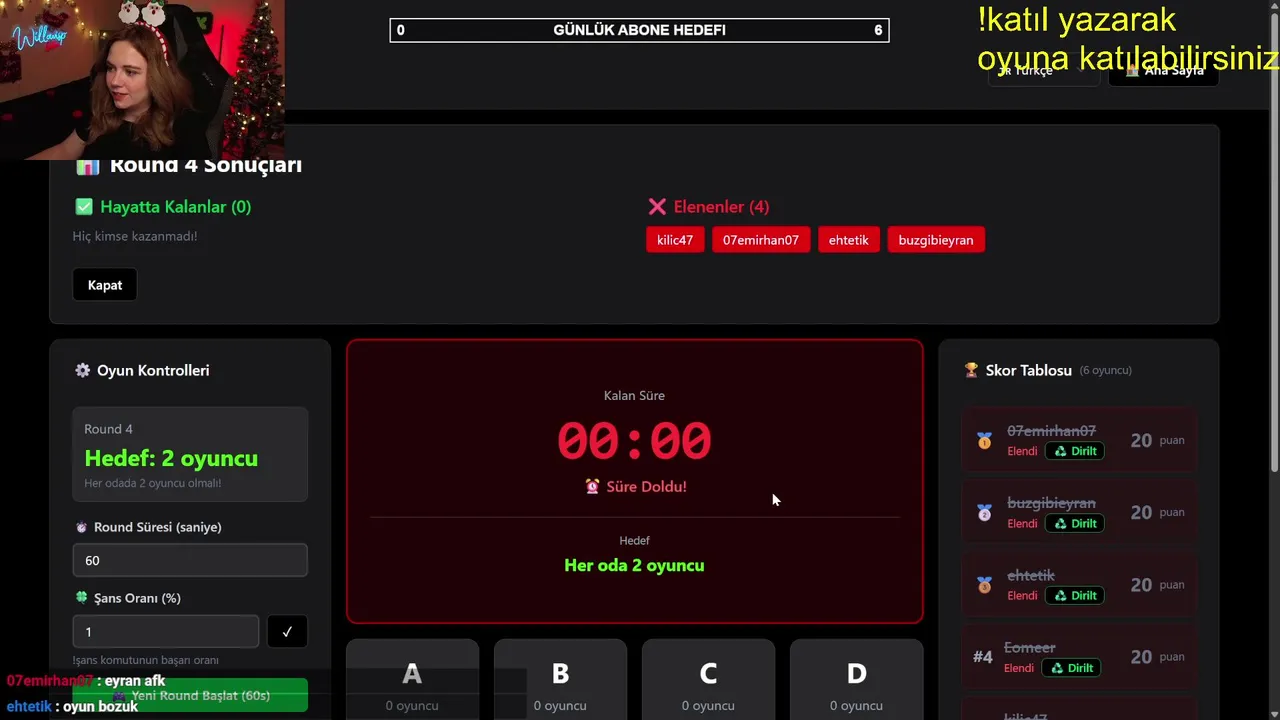Select room A card
Viewport: 1280px width, 720px height.
click(412, 680)
